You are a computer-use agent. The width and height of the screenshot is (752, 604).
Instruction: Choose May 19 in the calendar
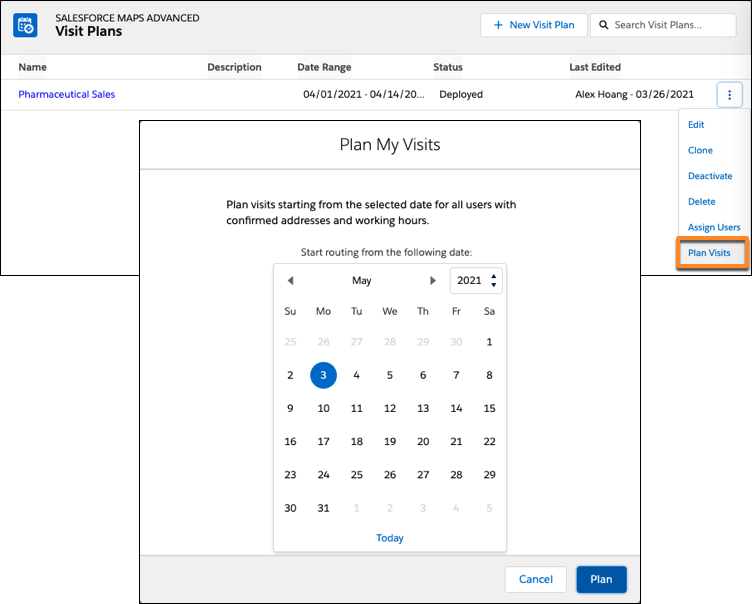click(x=390, y=441)
